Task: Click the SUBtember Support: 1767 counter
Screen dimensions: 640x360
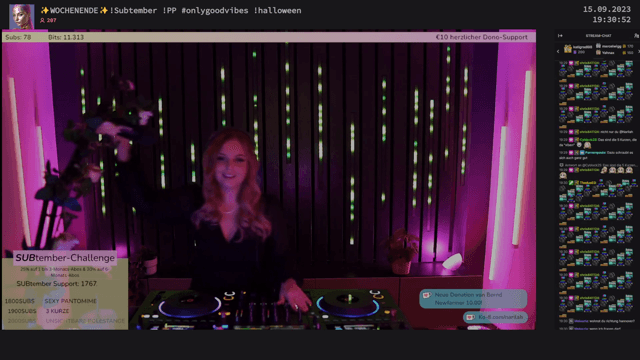Action: [x=57, y=284]
